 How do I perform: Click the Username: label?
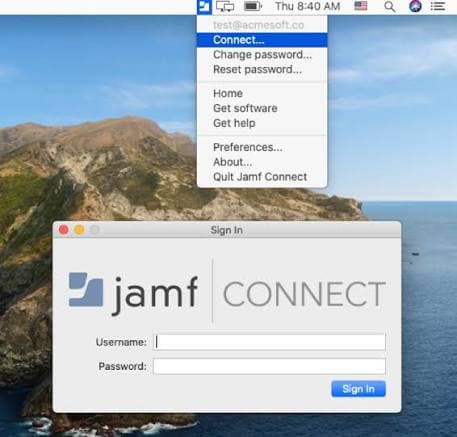[x=121, y=342]
